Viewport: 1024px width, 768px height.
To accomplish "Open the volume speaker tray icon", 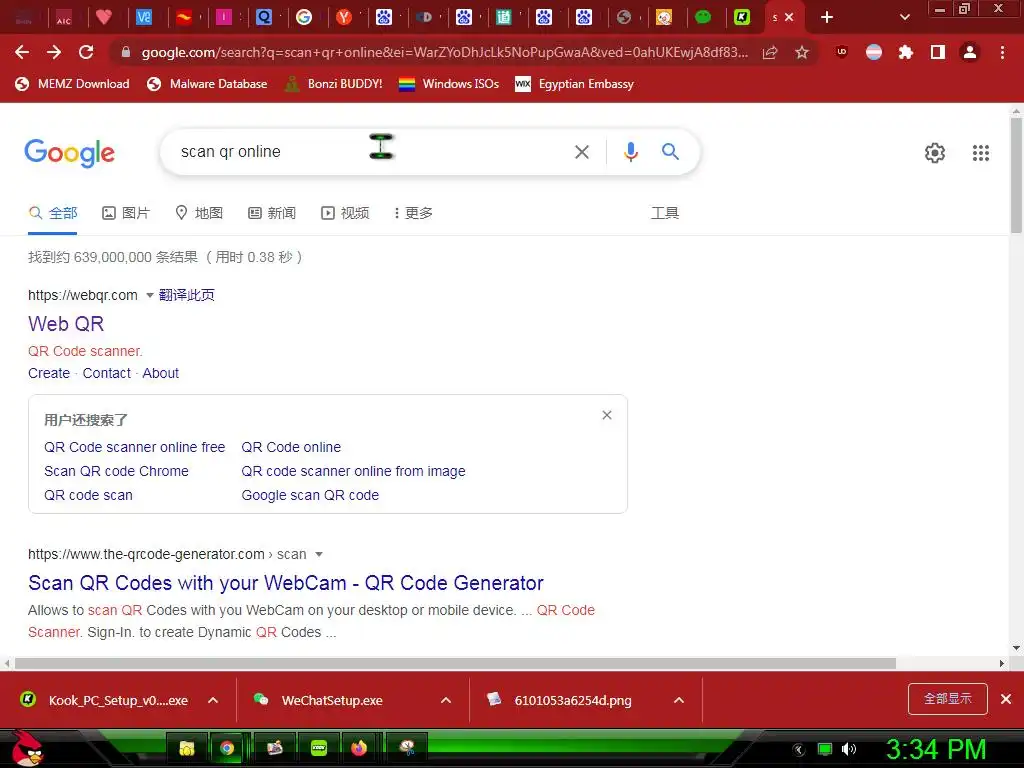I will coord(849,749).
